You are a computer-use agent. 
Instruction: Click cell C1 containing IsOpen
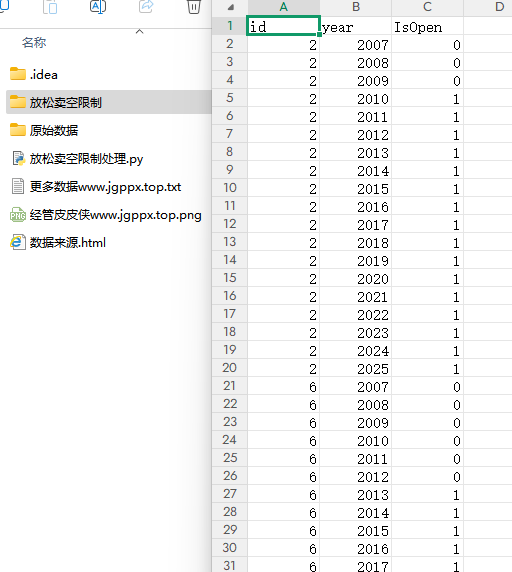click(x=427, y=26)
